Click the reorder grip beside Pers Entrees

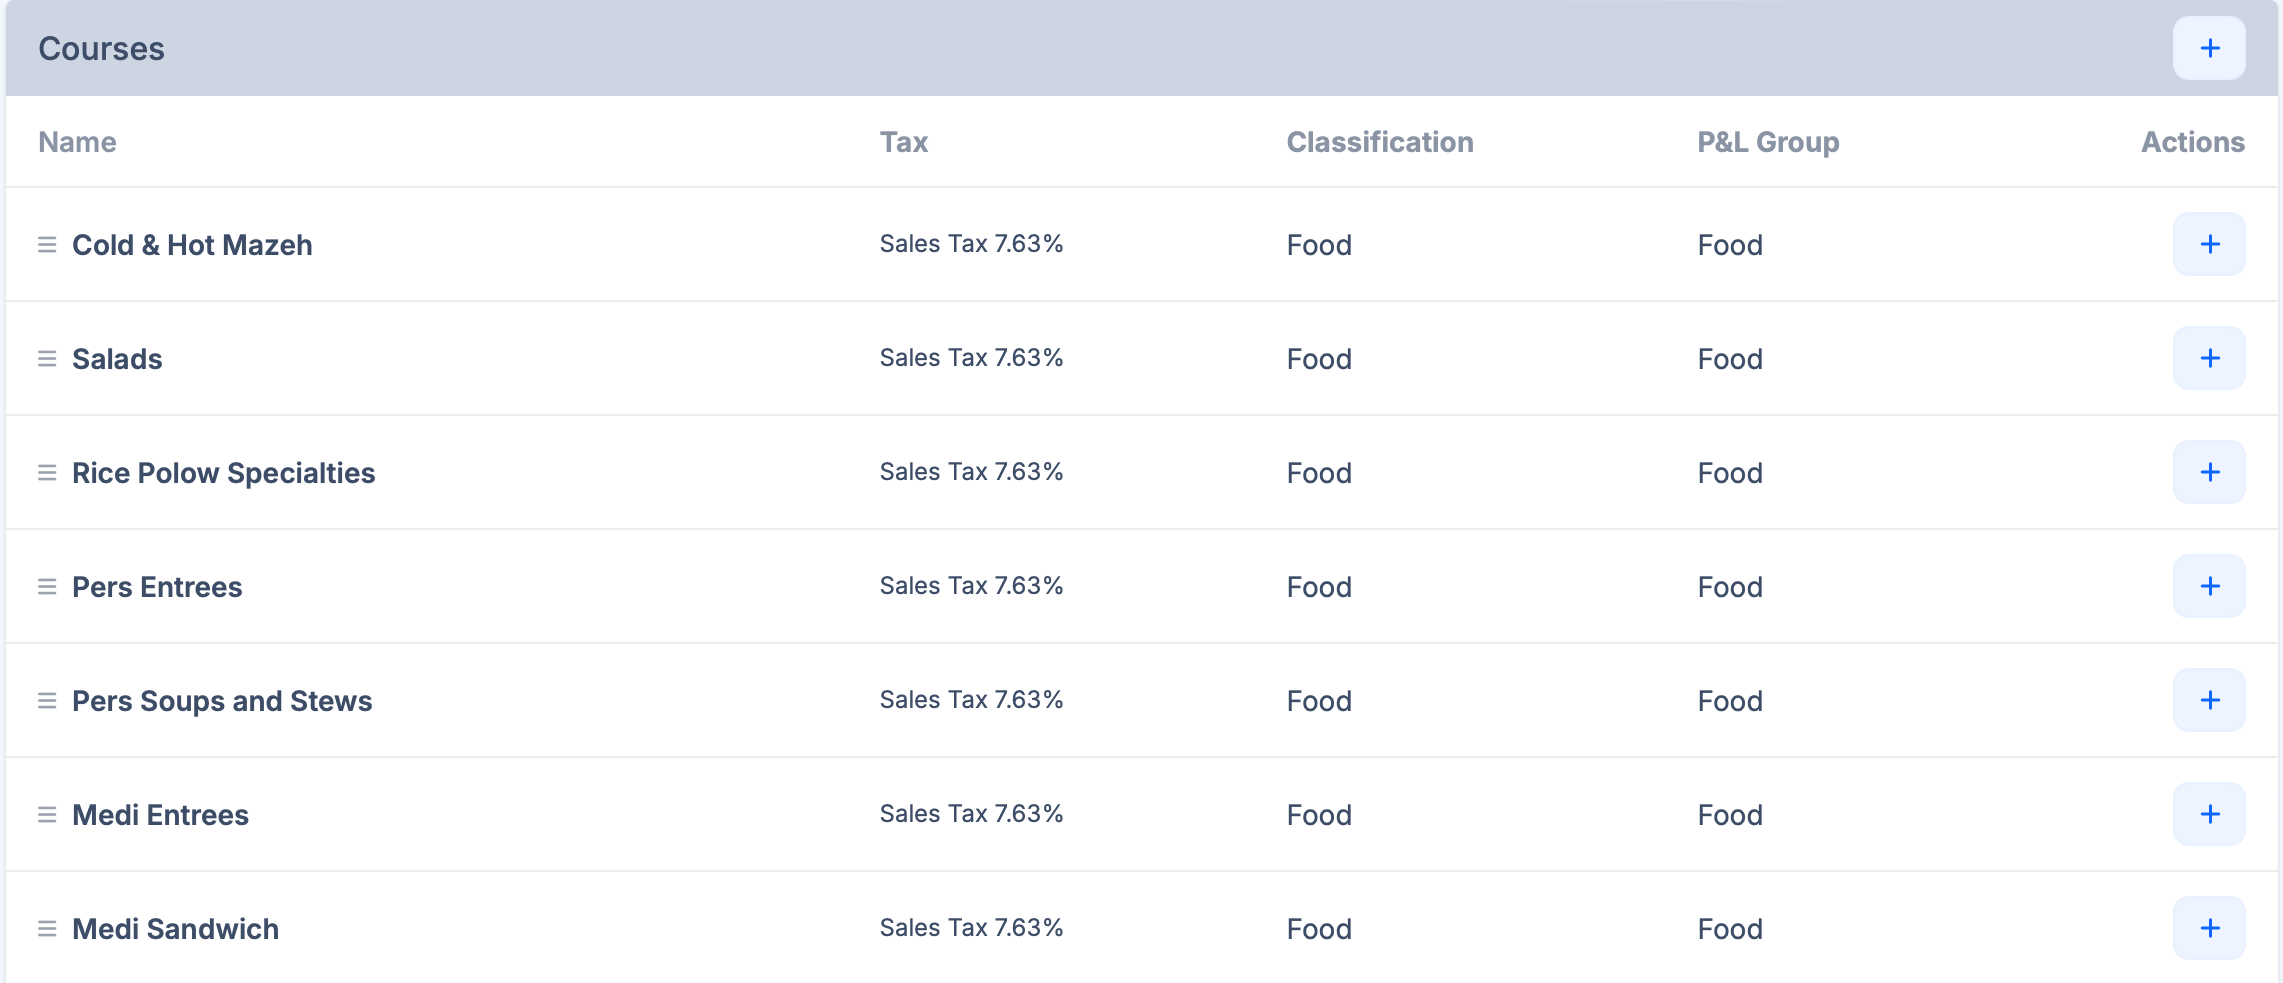coord(47,587)
